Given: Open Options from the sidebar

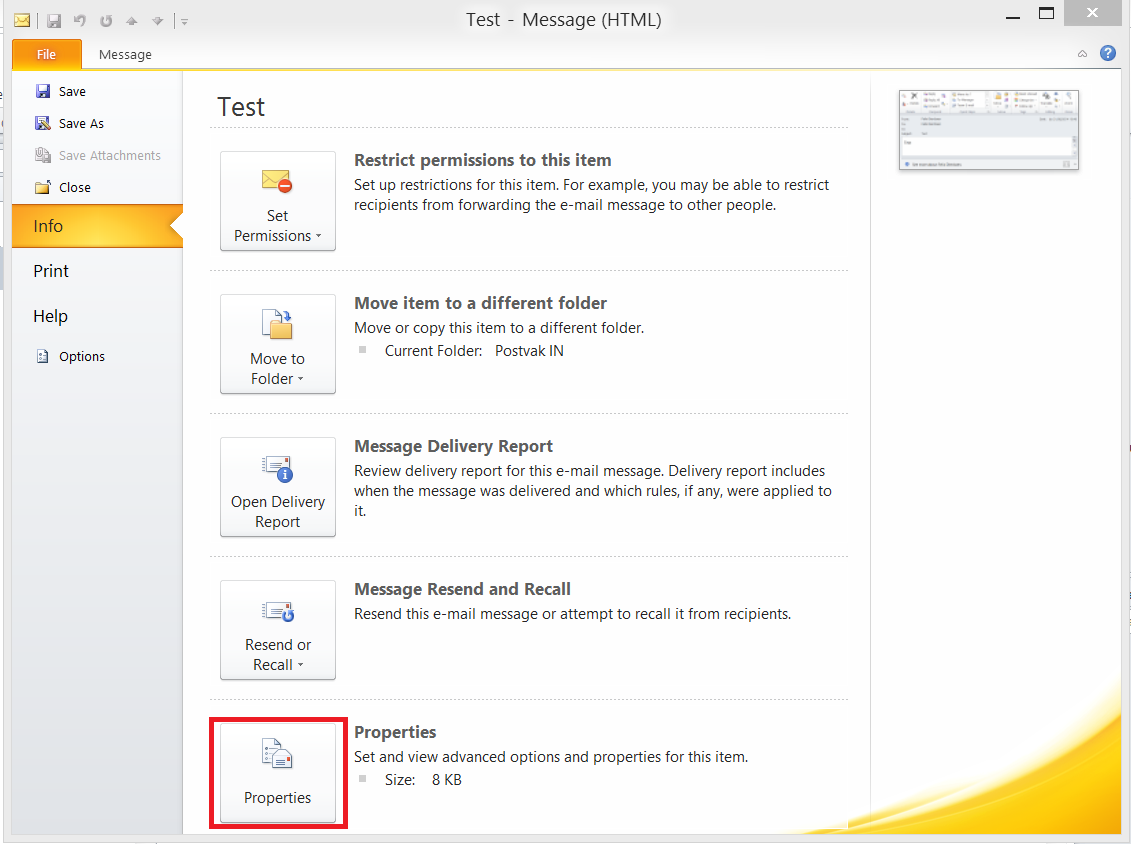Looking at the screenshot, I should (81, 356).
